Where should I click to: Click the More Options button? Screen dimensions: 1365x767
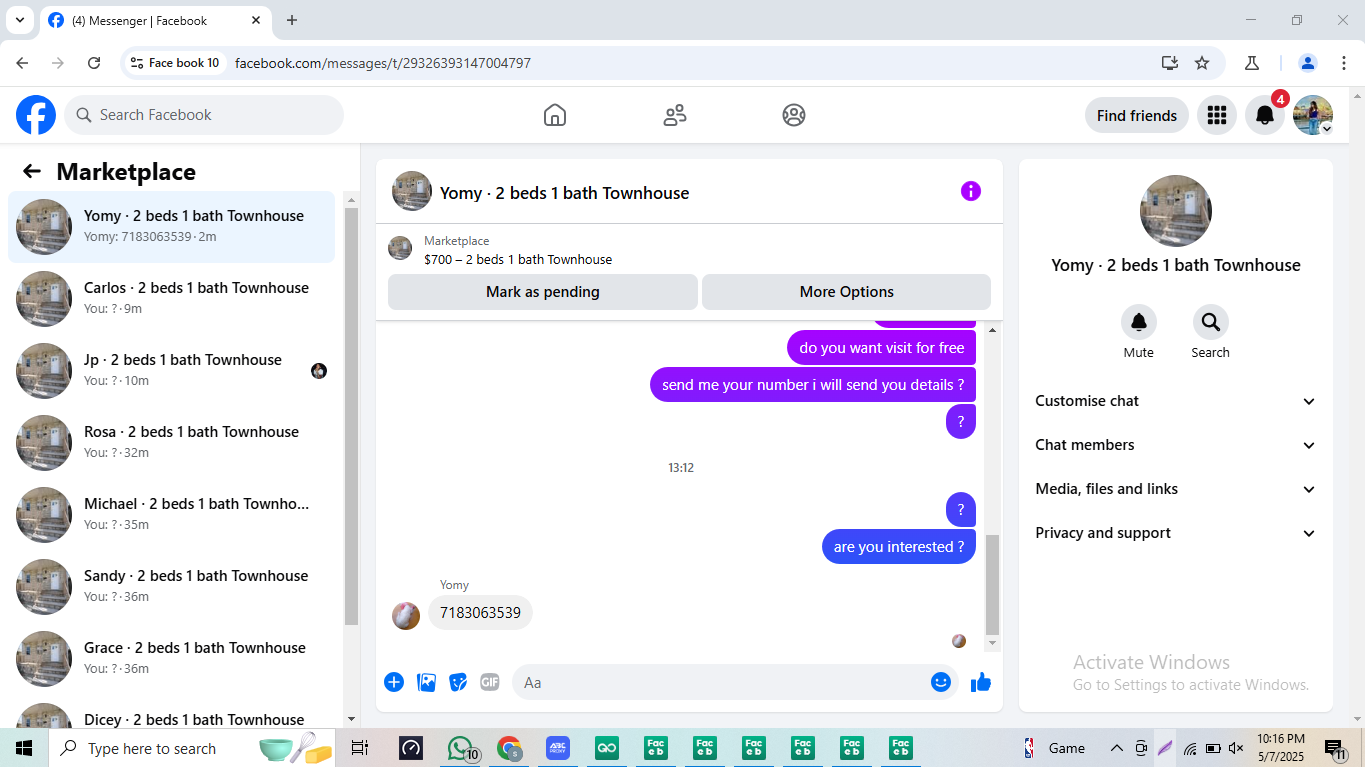pos(847,292)
